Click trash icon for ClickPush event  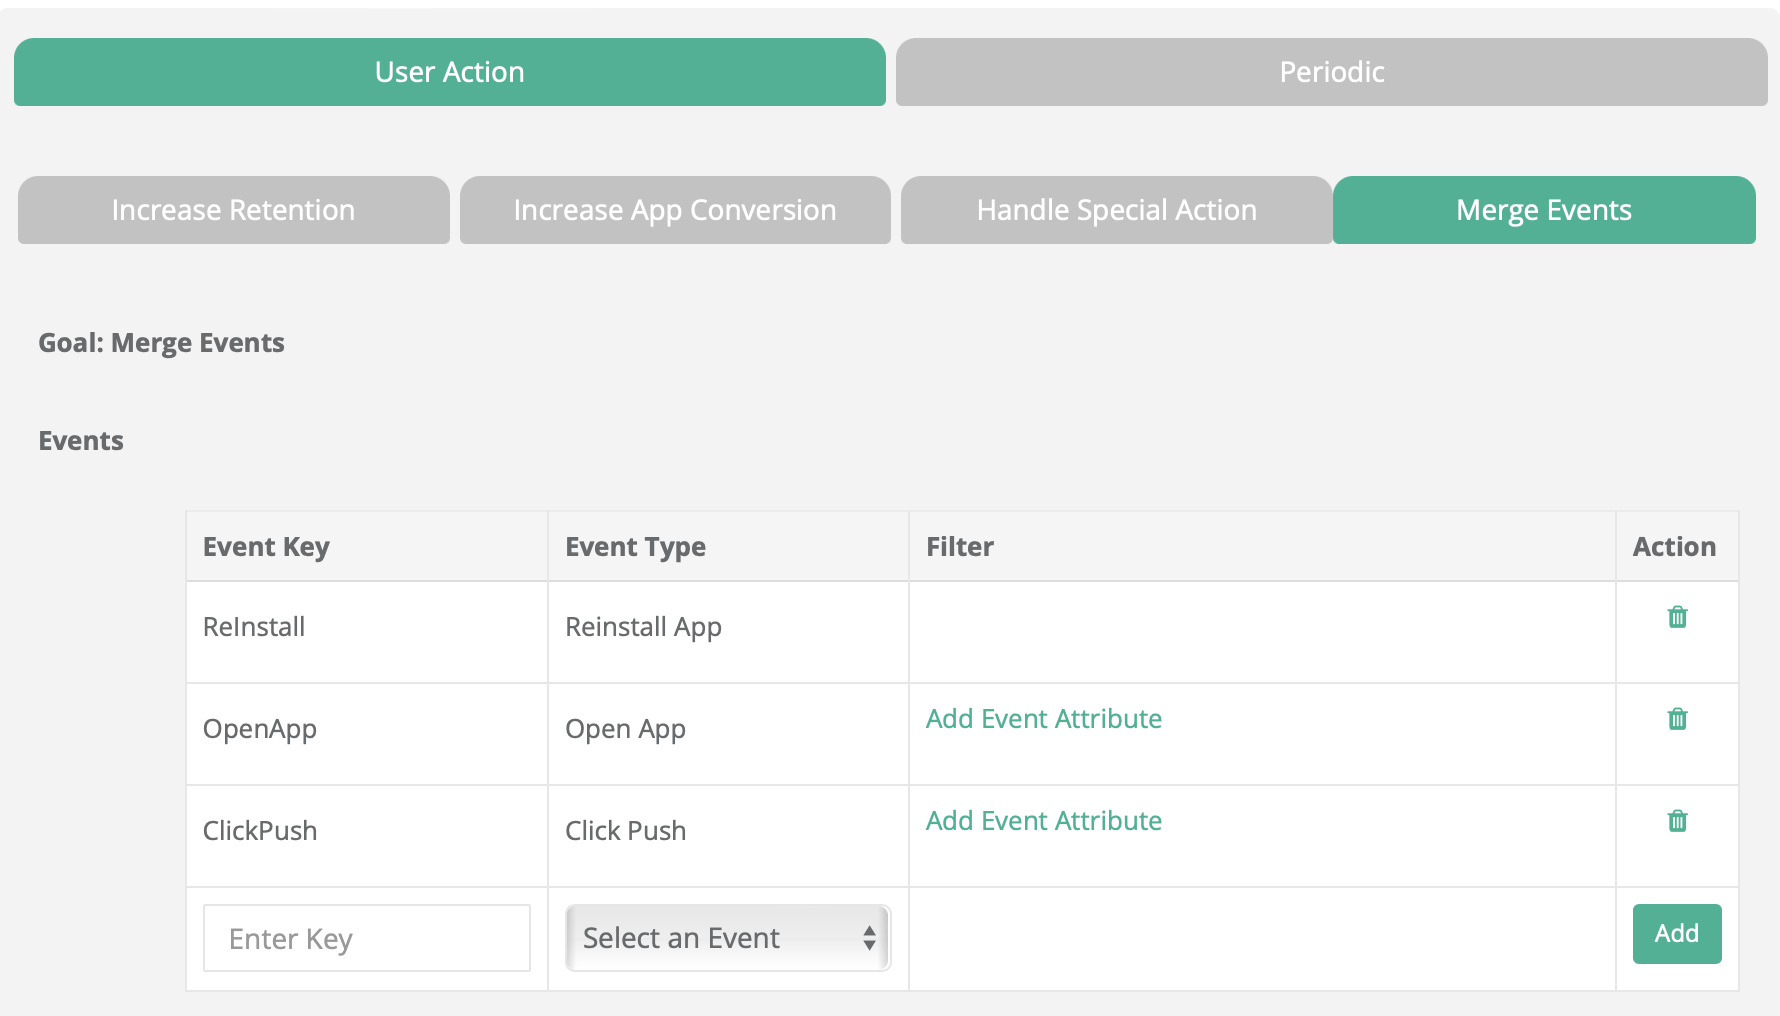pos(1677,821)
